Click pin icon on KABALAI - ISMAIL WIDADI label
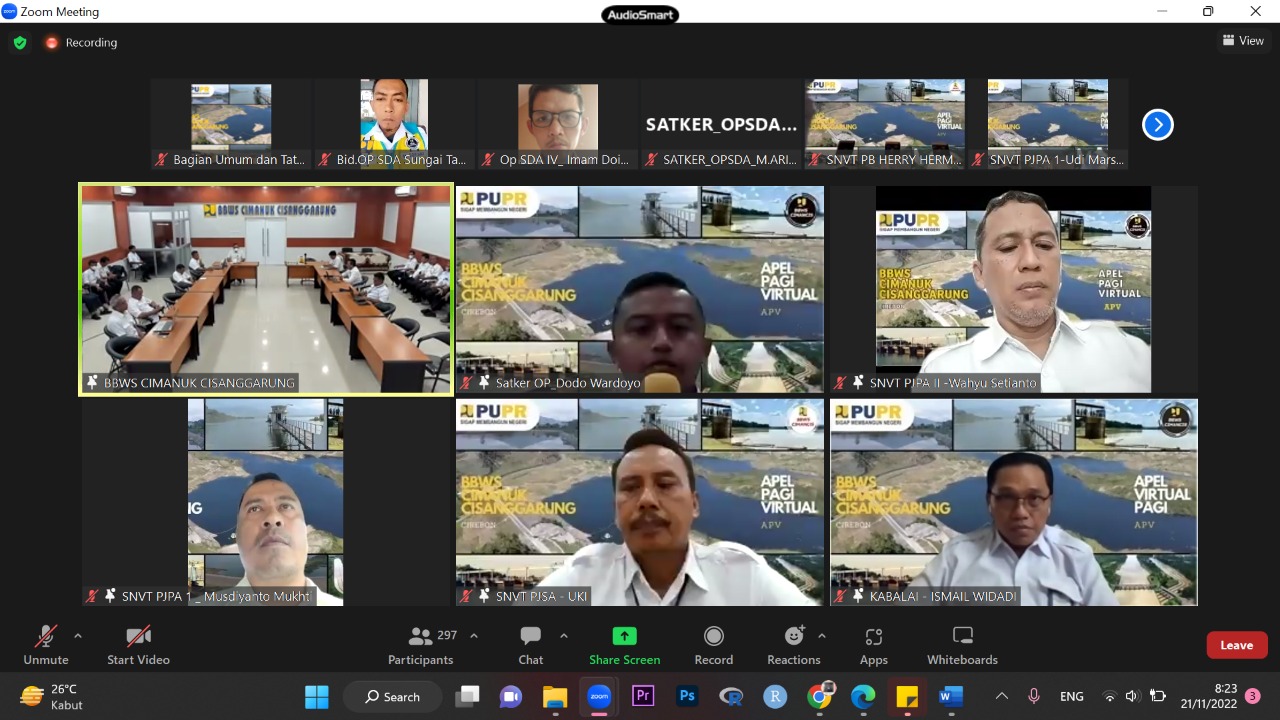The height and width of the screenshot is (720, 1280). pos(858,596)
